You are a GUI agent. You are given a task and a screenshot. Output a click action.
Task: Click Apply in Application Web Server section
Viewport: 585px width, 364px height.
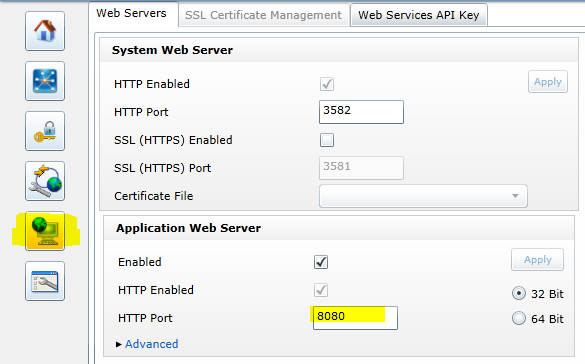pos(537,259)
